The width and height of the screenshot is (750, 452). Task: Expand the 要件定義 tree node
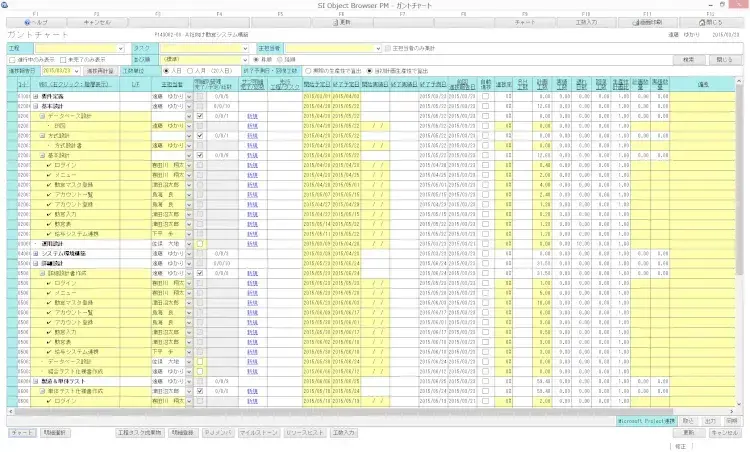pyautogui.click(x=37, y=96)
